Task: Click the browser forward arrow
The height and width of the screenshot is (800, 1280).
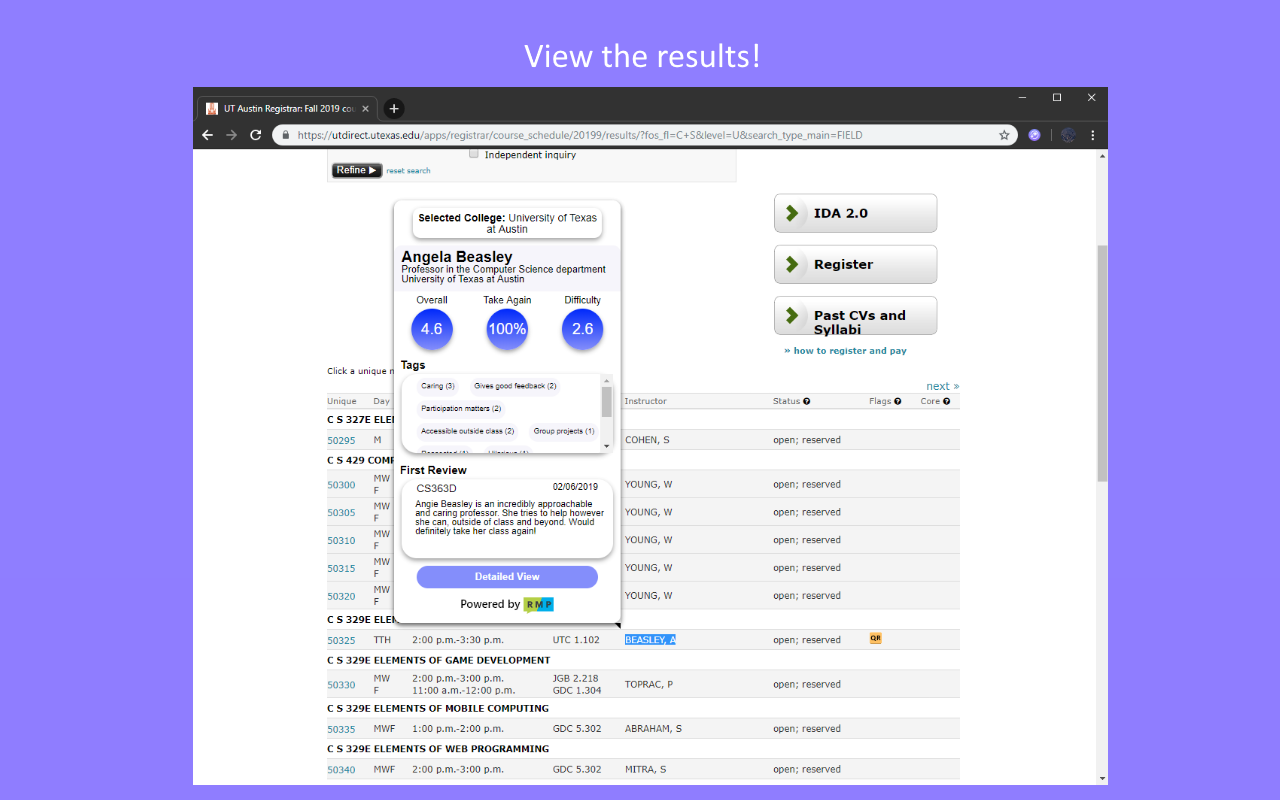Action: [x=231, y=135]
